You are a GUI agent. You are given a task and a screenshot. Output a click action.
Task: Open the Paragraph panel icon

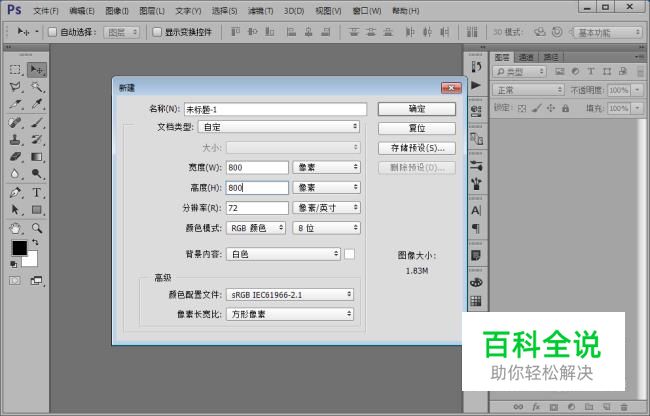pos(476,229)
